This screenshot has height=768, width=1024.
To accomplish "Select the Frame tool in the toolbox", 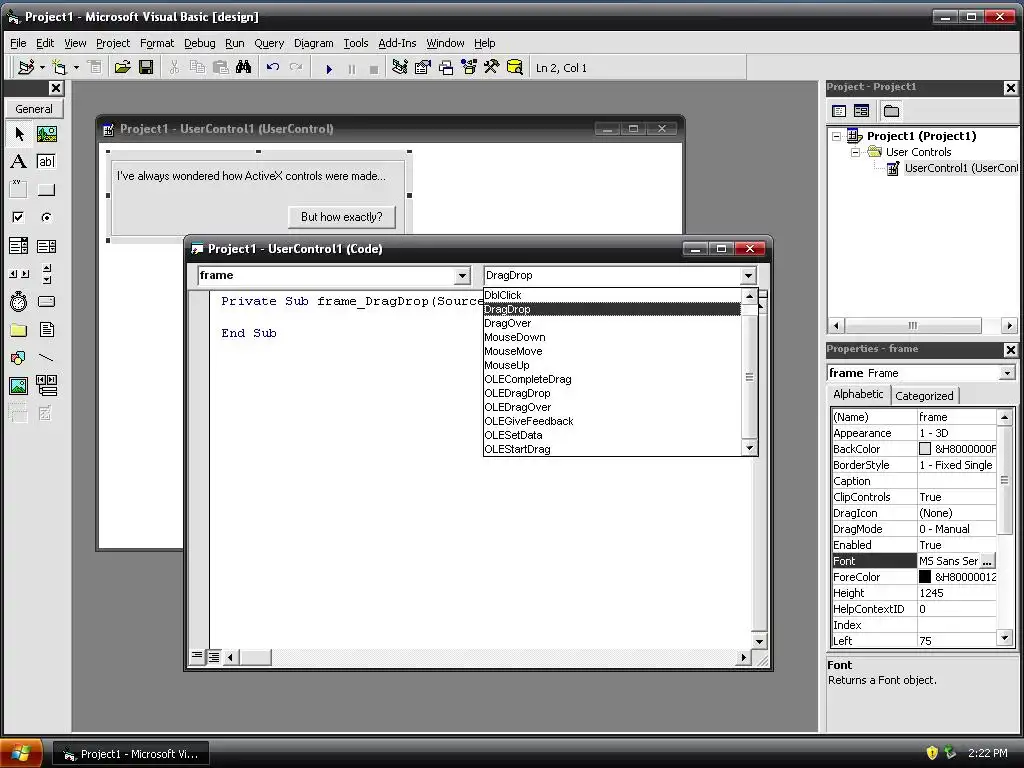I will coord(19,189).
